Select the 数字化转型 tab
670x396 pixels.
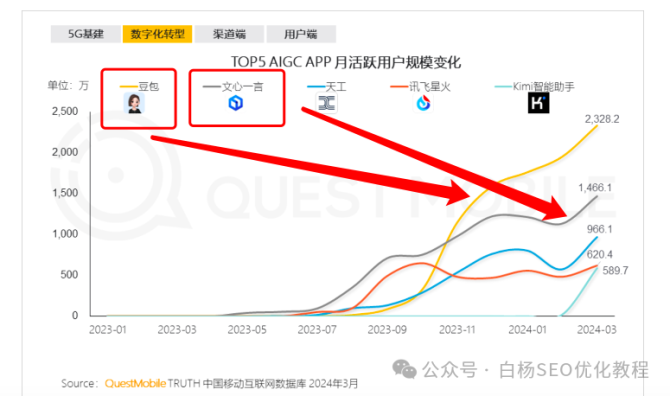tap(157, 34)
